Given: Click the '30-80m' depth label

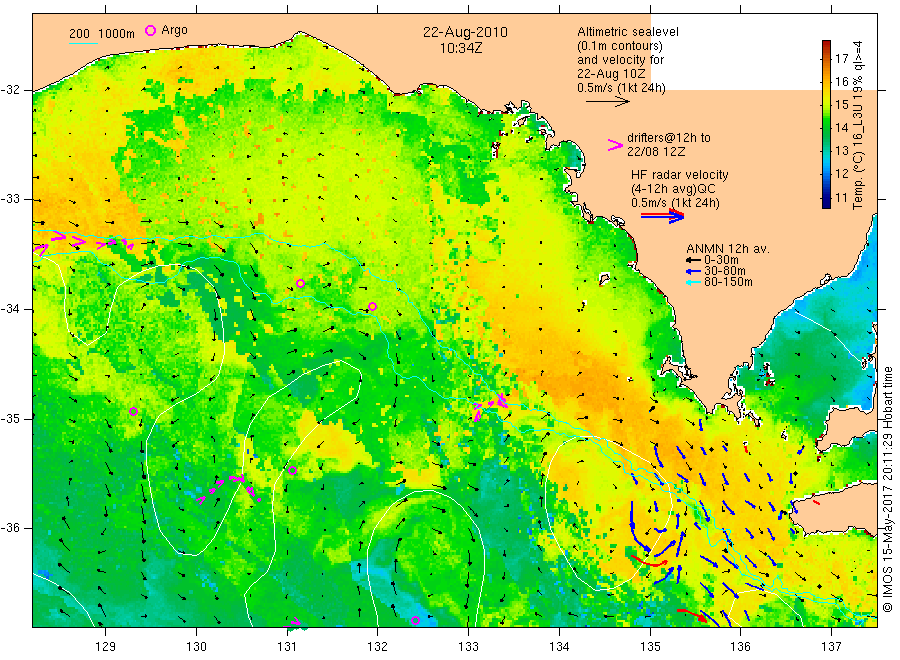Looking at the screenshot, I should tap(725, 271).
